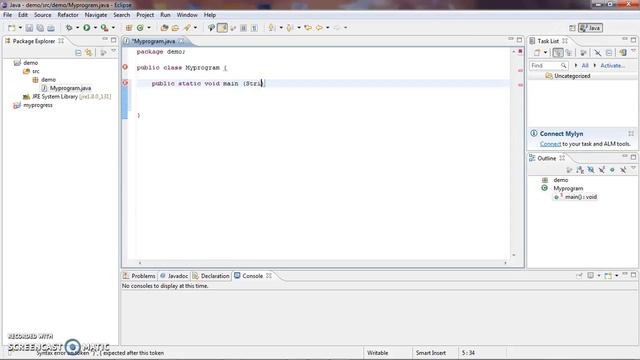This screenshot has width=640, height=360.
Task: Click the Connect link for Mylyn
Action: pos(550,144)
